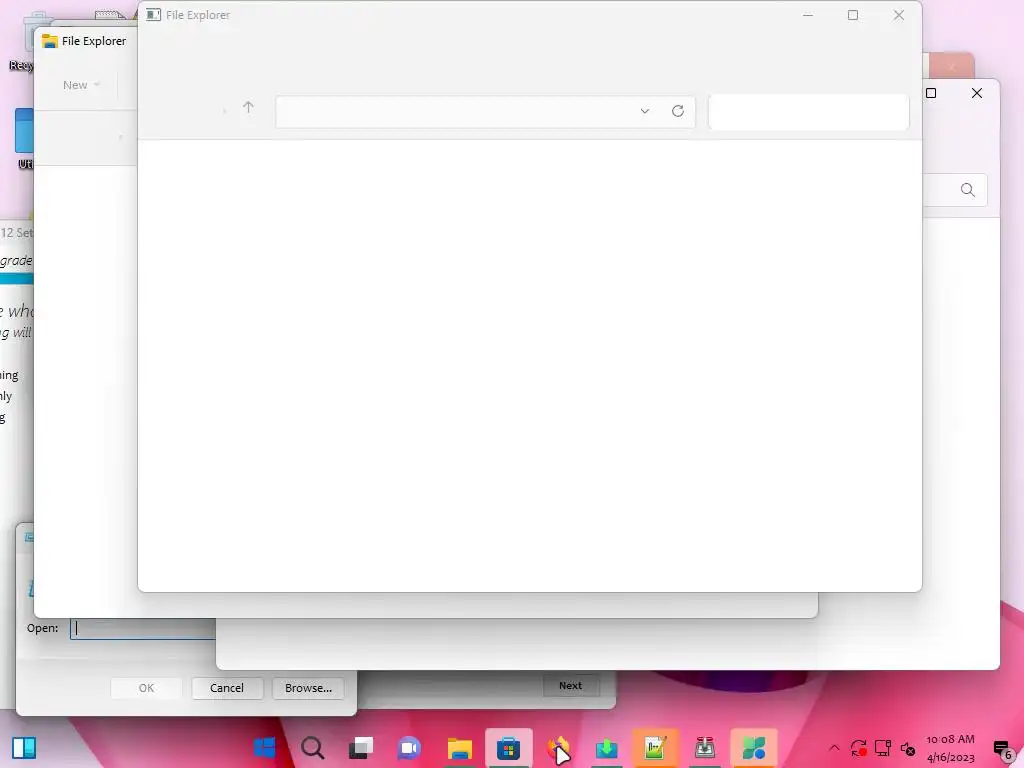Click the OK button in Run dialog
Screen dimensions: 1024x768
pos(146,688)
